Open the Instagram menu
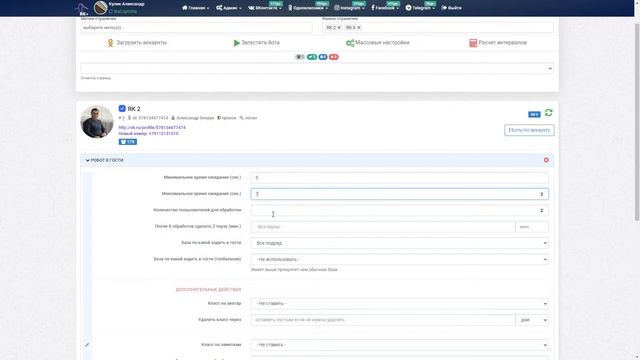This screenshot has width=640, height=360. [x=349, y=8]
